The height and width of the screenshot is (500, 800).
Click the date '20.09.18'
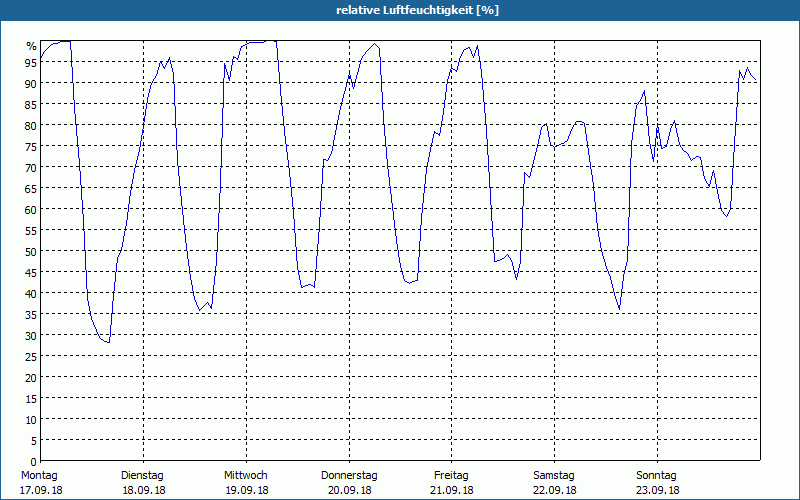[x=349, y=490]
